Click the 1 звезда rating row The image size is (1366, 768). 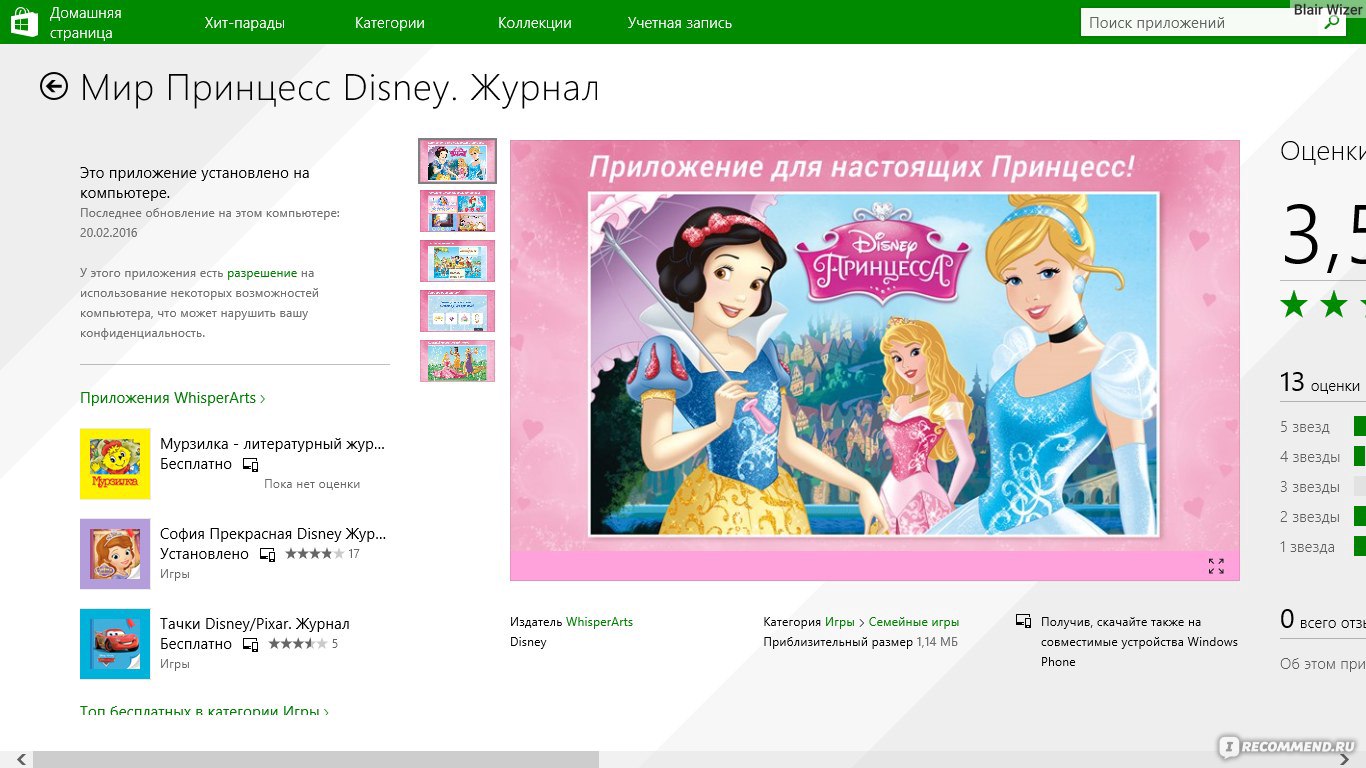click(x=1322, y=547)
